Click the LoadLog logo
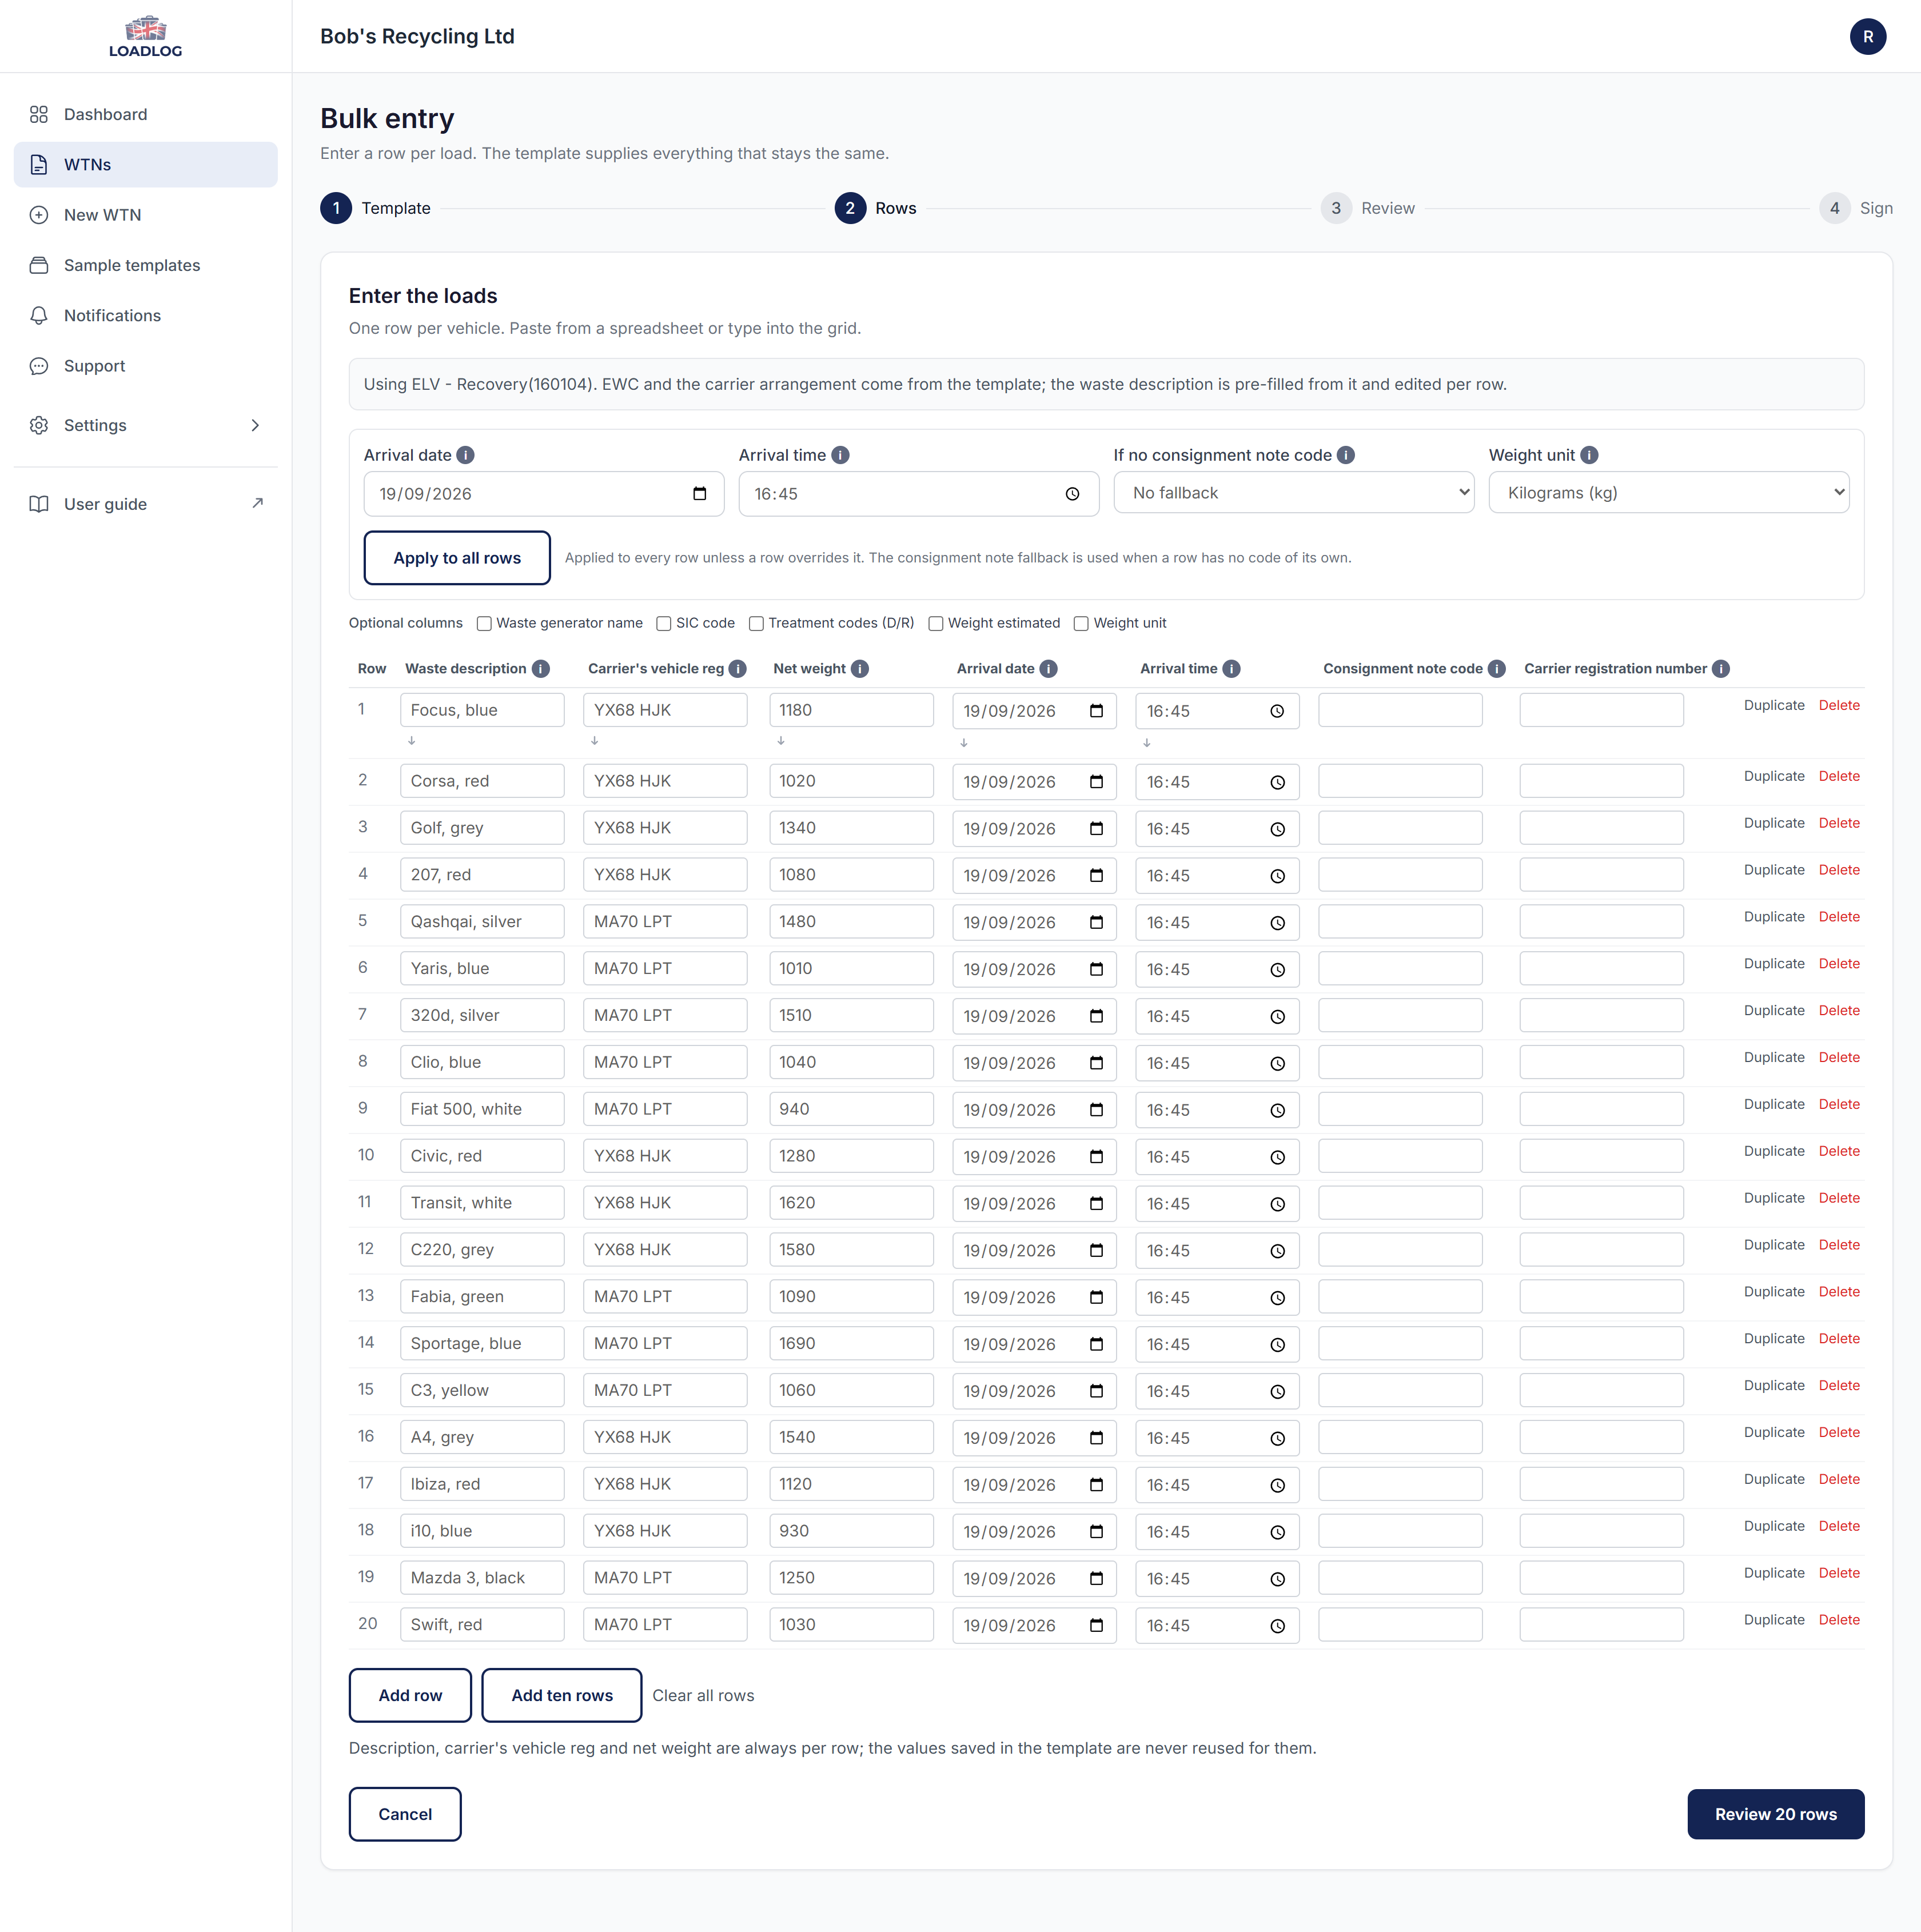 [x=145, y=36]
